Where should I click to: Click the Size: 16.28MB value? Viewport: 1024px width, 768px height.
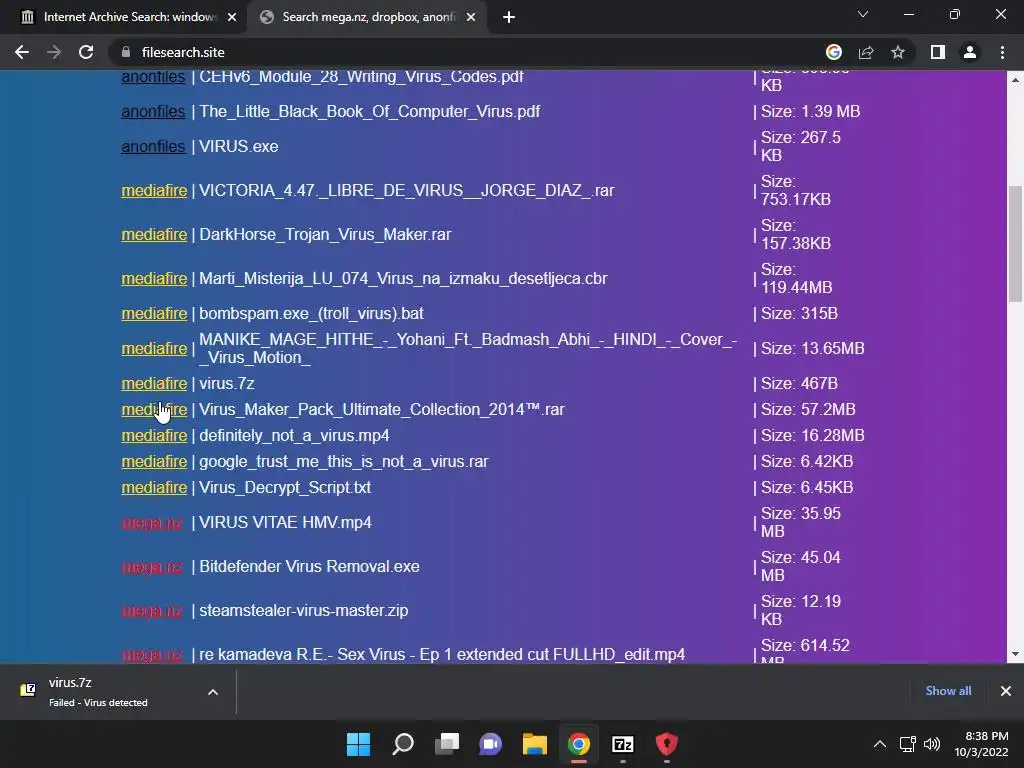[x=812, y=436]
